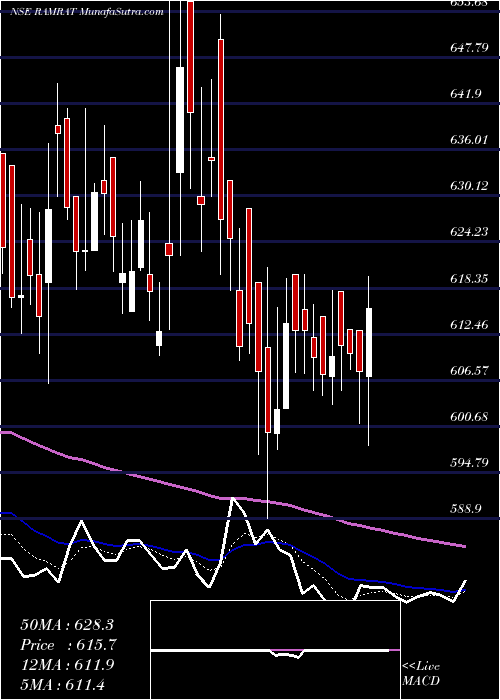Viewport: 500px width, 700px height.
Task: Click the 636.01 price level label
Action: (x=469, y=140)
